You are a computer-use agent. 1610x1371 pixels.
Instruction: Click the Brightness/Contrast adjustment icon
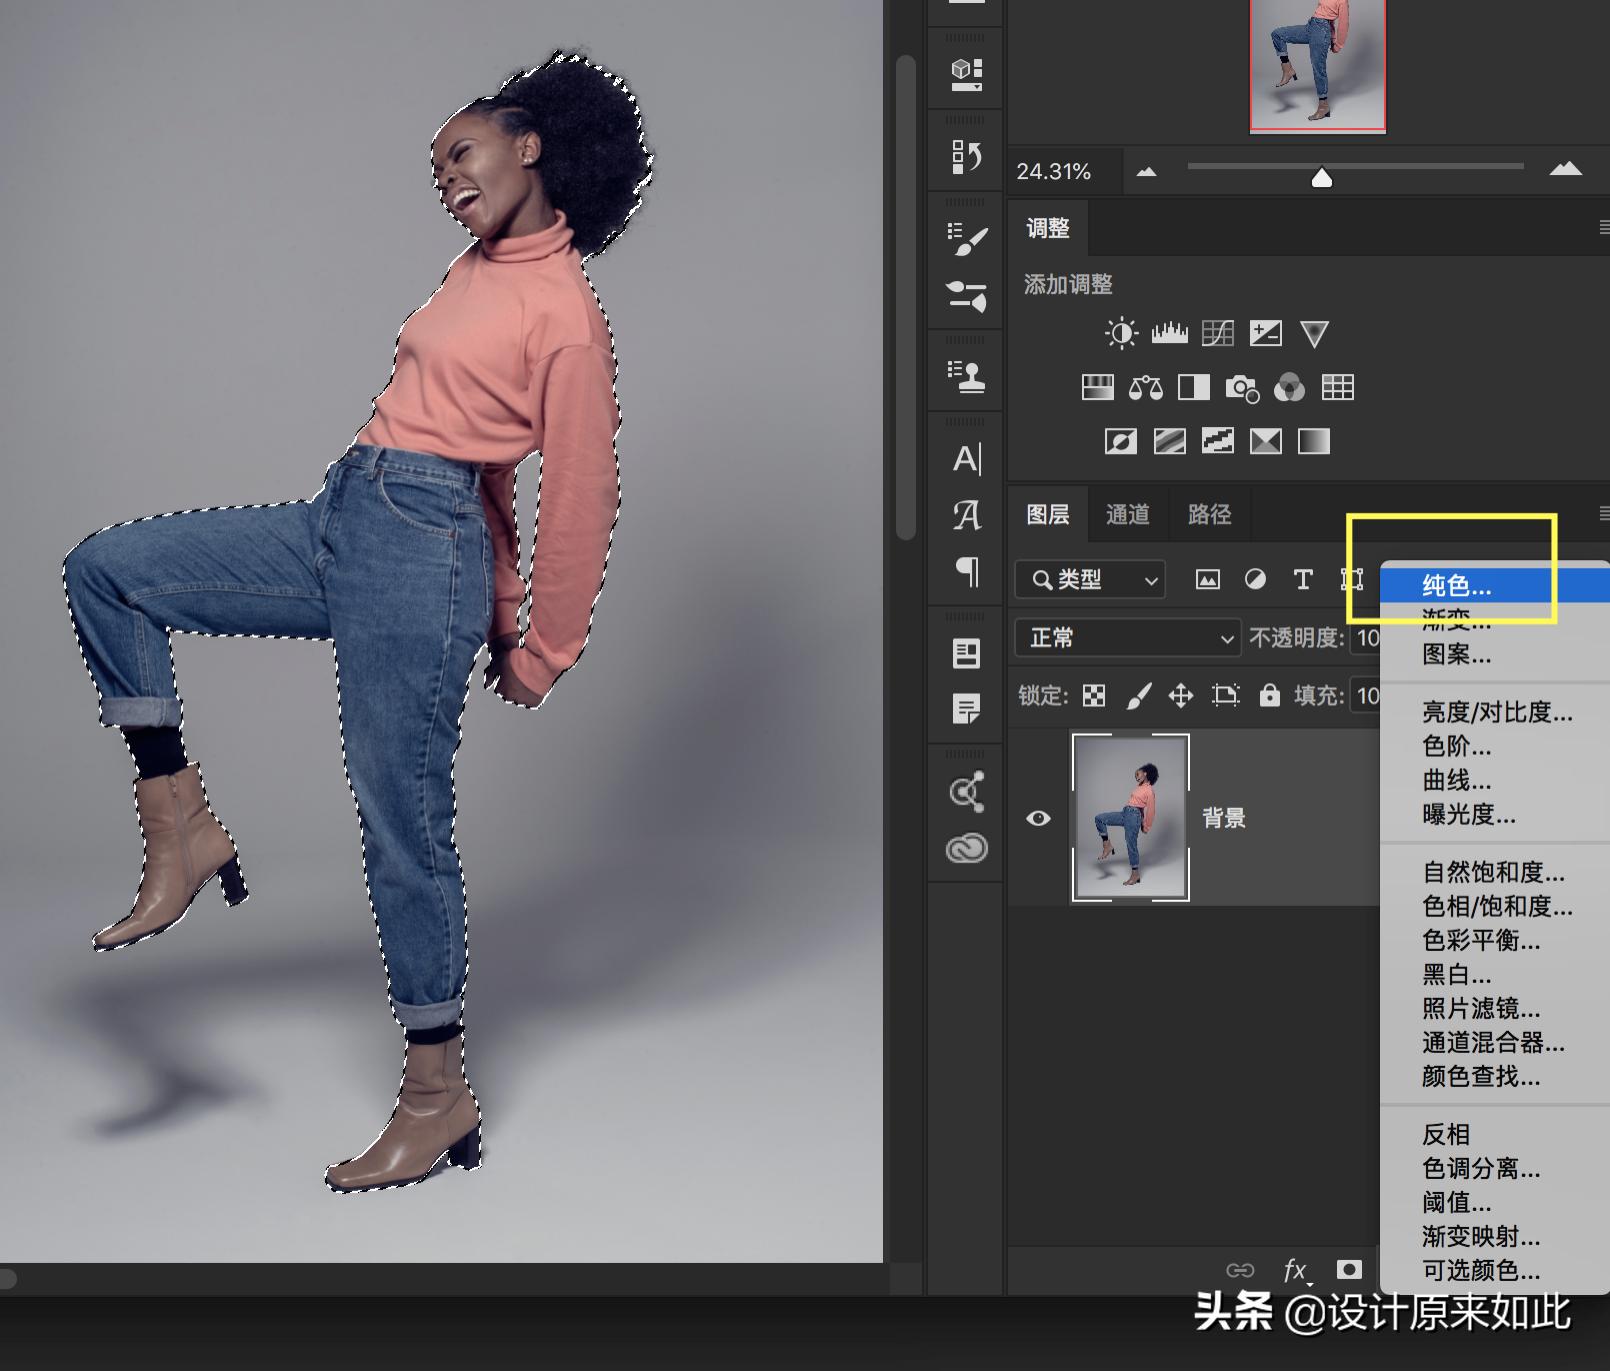pyautogui.click(x=1121, y=333)
